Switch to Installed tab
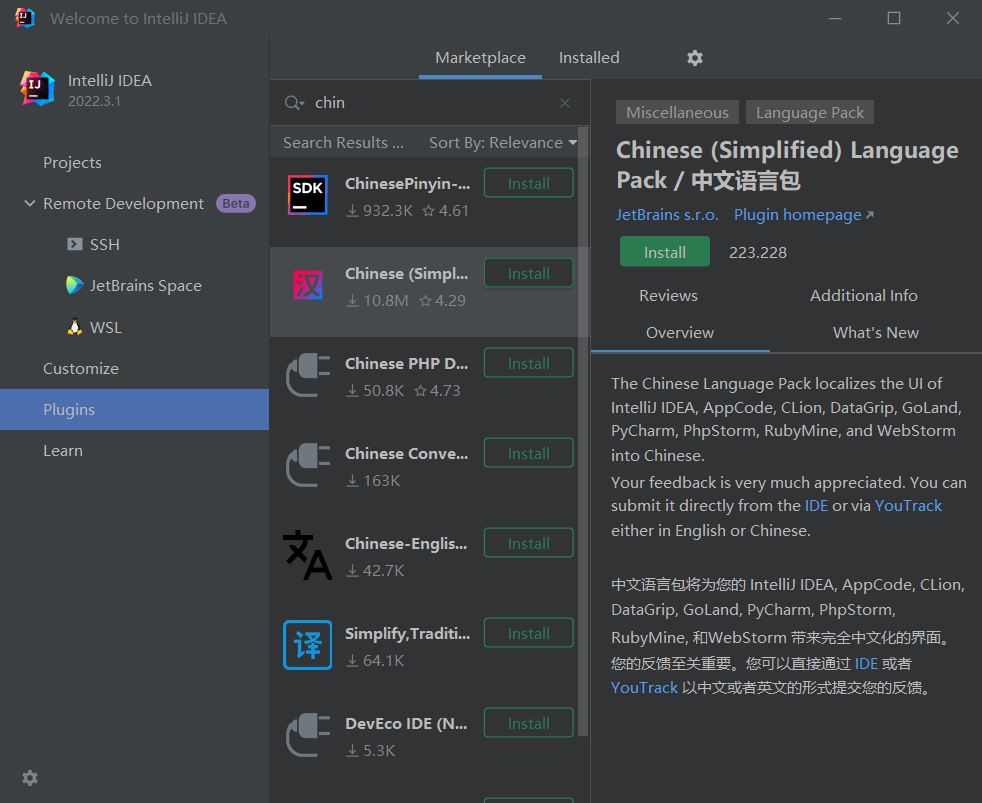This screenshot has height=803, width=982. (589, 58)
